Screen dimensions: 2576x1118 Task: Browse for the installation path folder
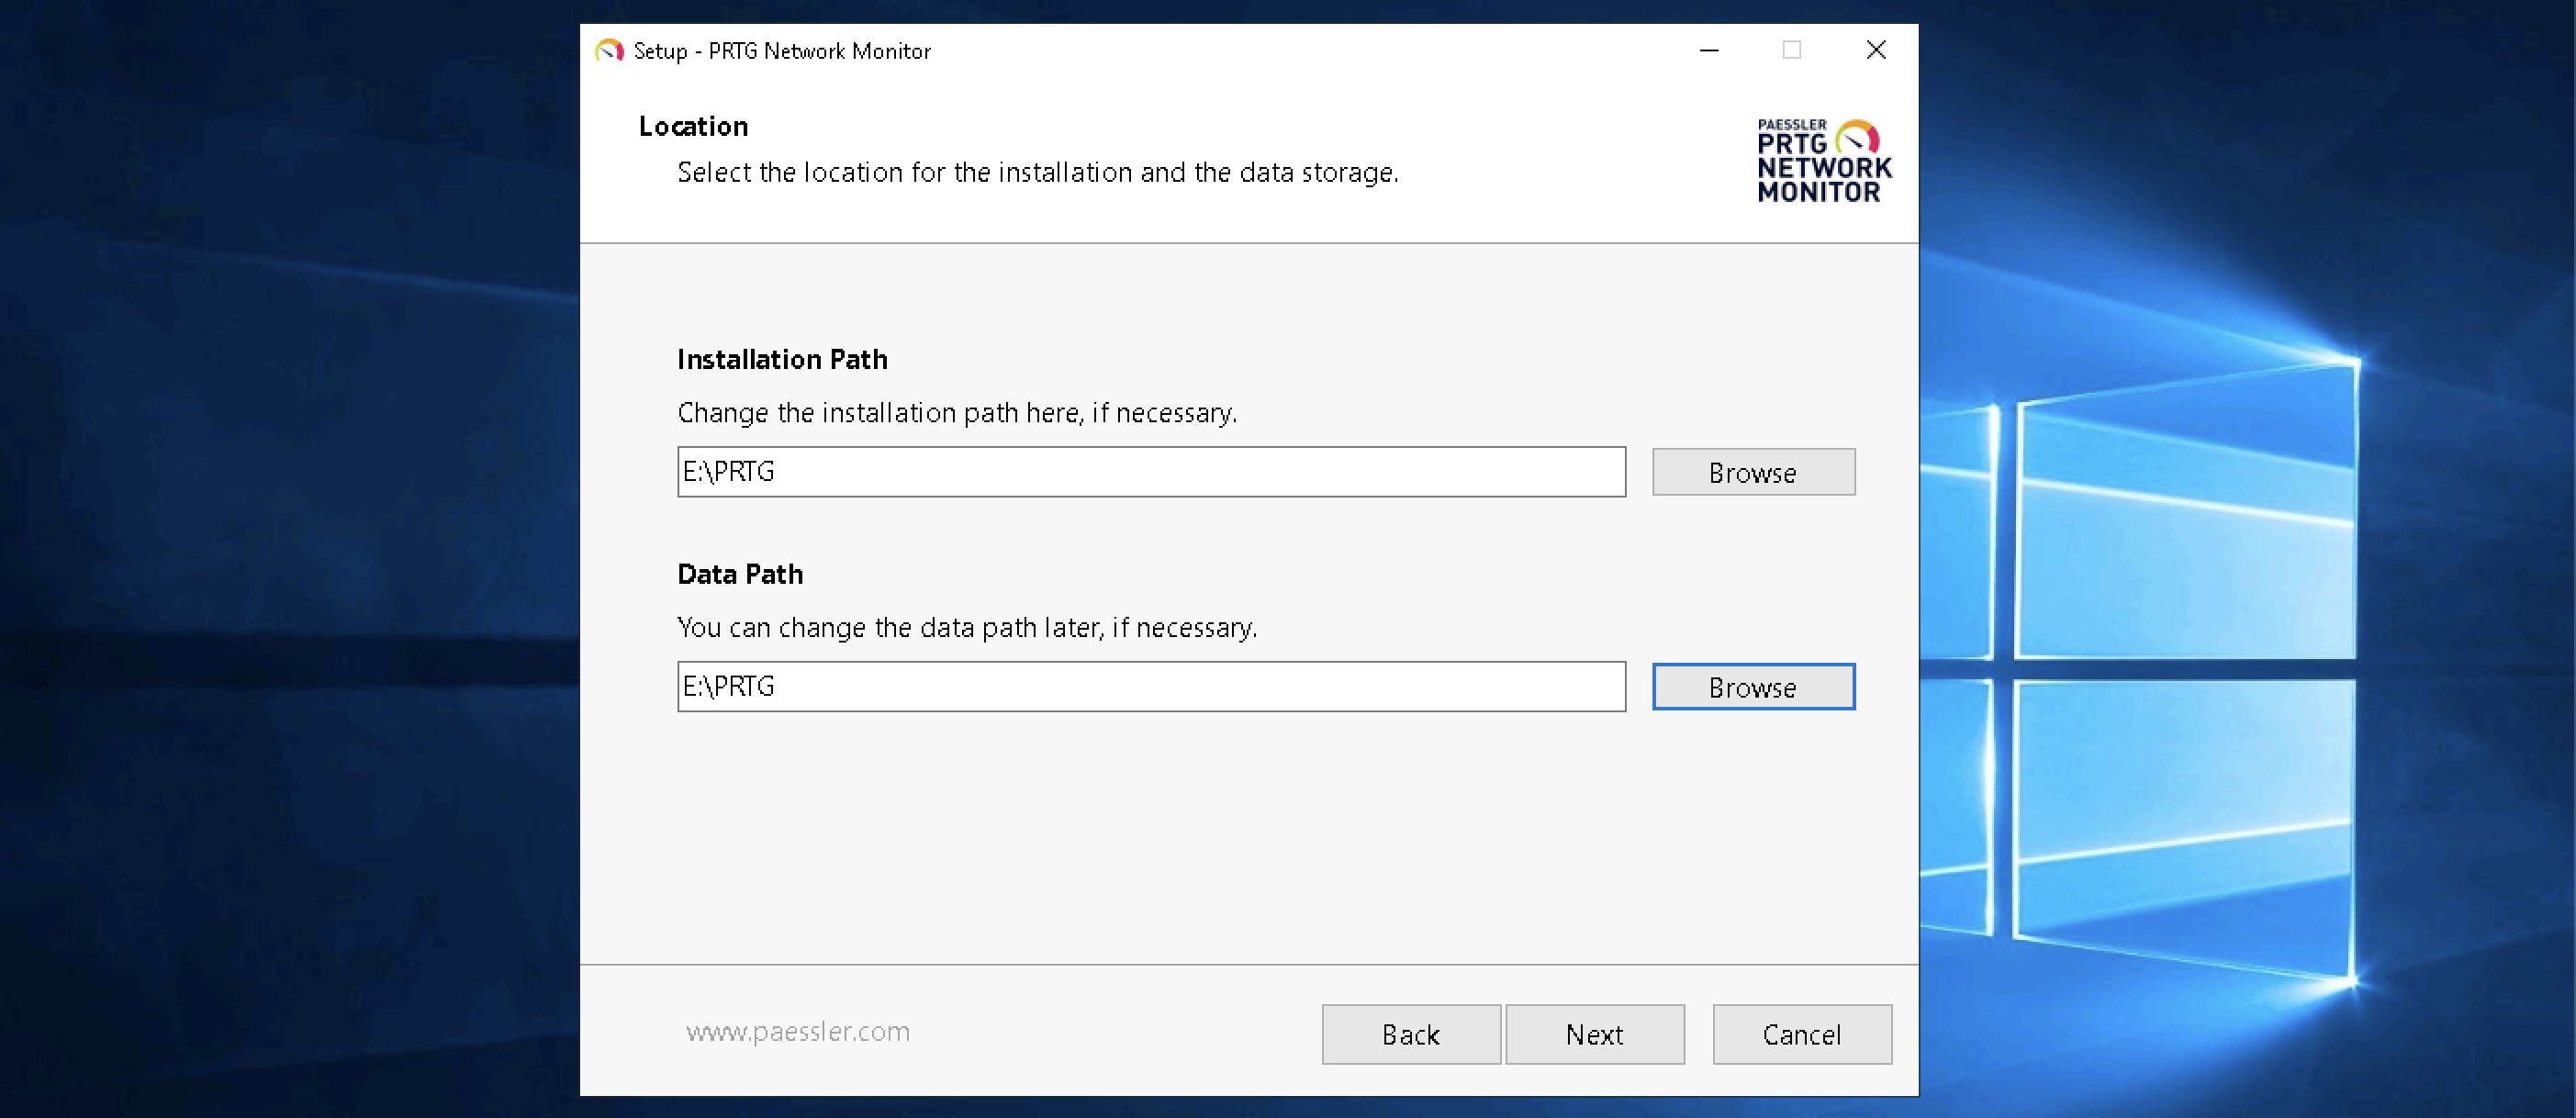(x=1752, y=472)
